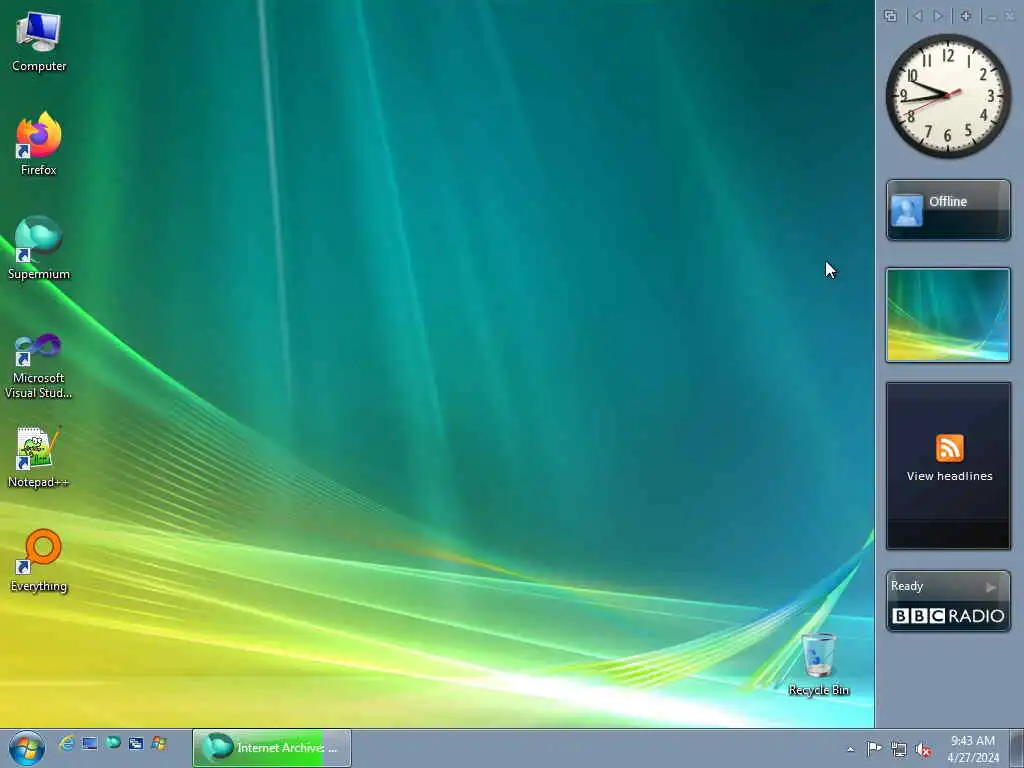Open the network tray icon
1024x768 pixels.
point(899,749)
